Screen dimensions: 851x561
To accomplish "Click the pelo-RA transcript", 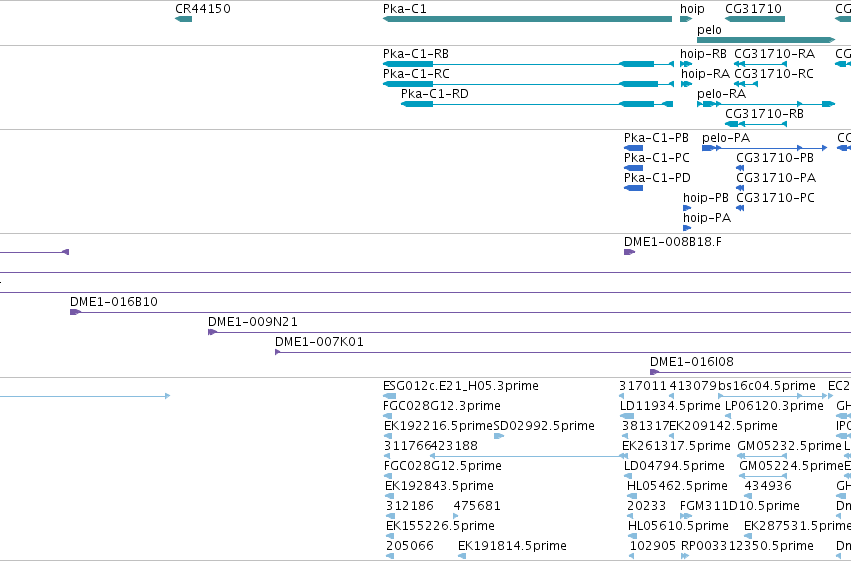I will [x=766, y=104].
